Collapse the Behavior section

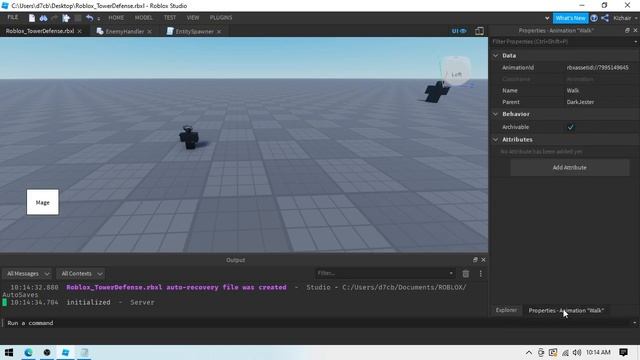pyautogui.click(x=496, y=114)
